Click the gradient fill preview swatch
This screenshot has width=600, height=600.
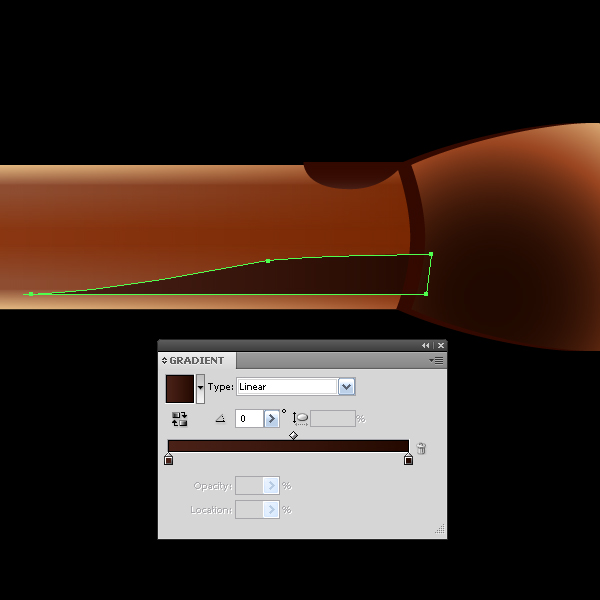180,389
